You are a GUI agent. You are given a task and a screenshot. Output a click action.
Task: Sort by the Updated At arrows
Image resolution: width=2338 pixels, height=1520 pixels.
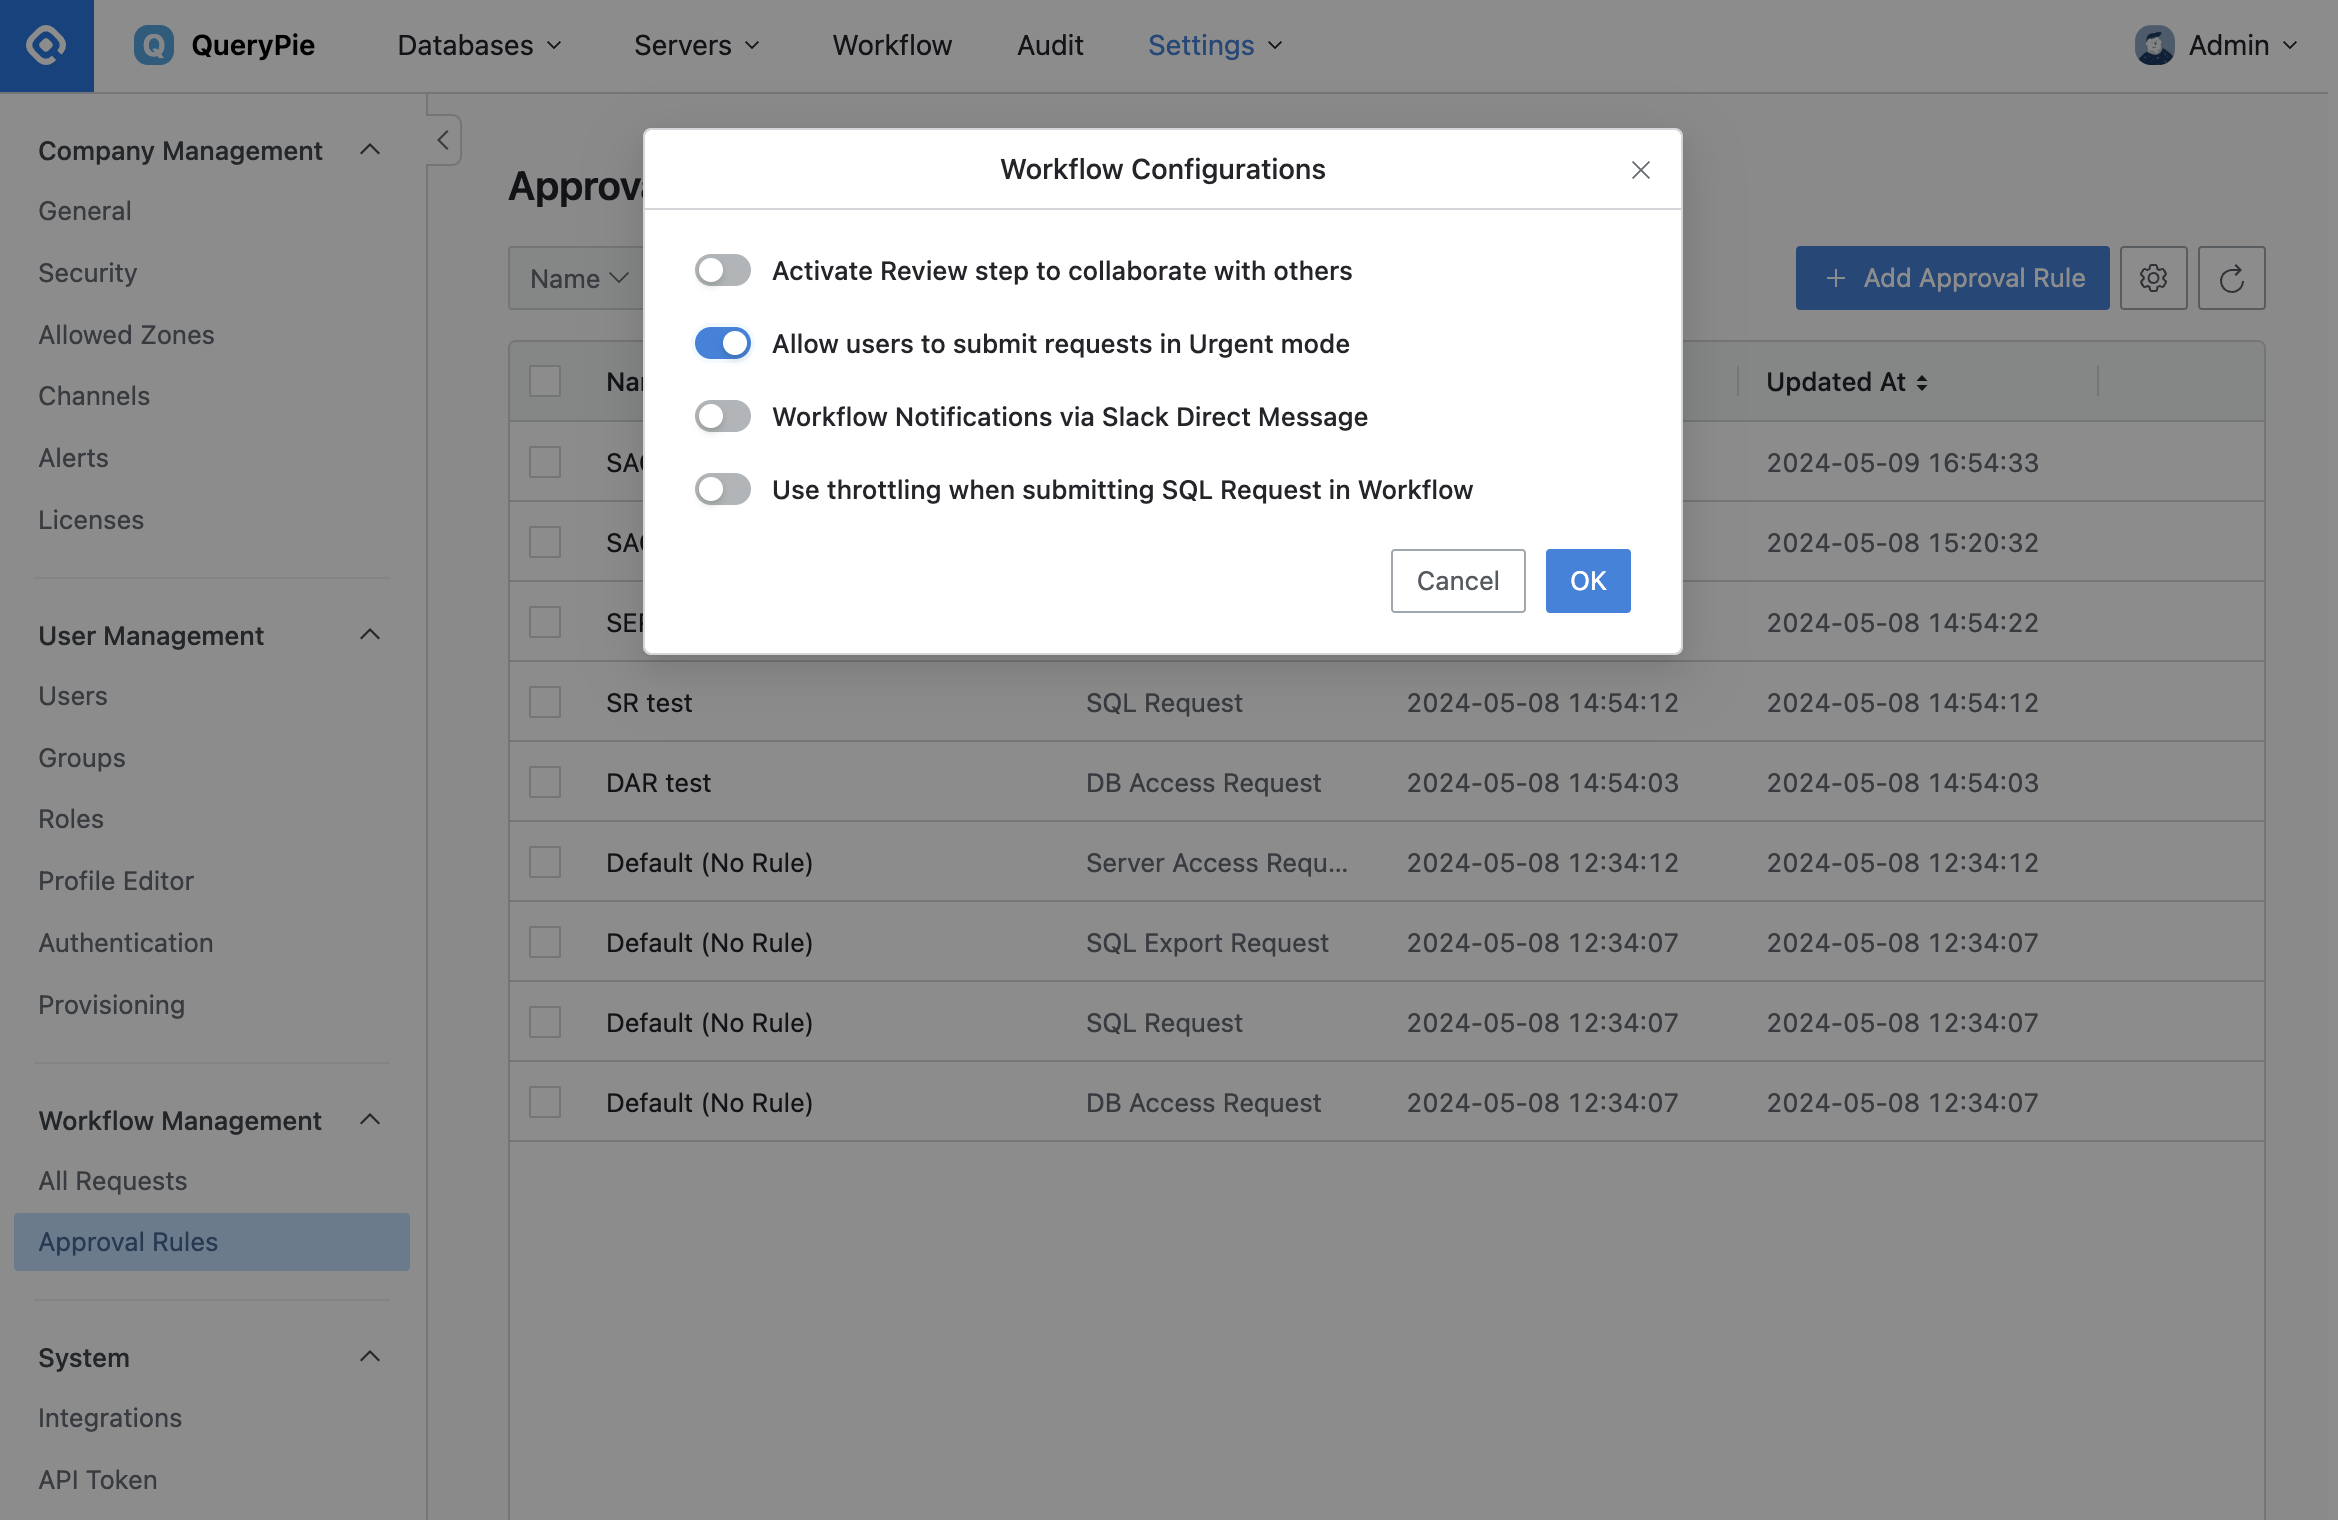[1921, 383]
